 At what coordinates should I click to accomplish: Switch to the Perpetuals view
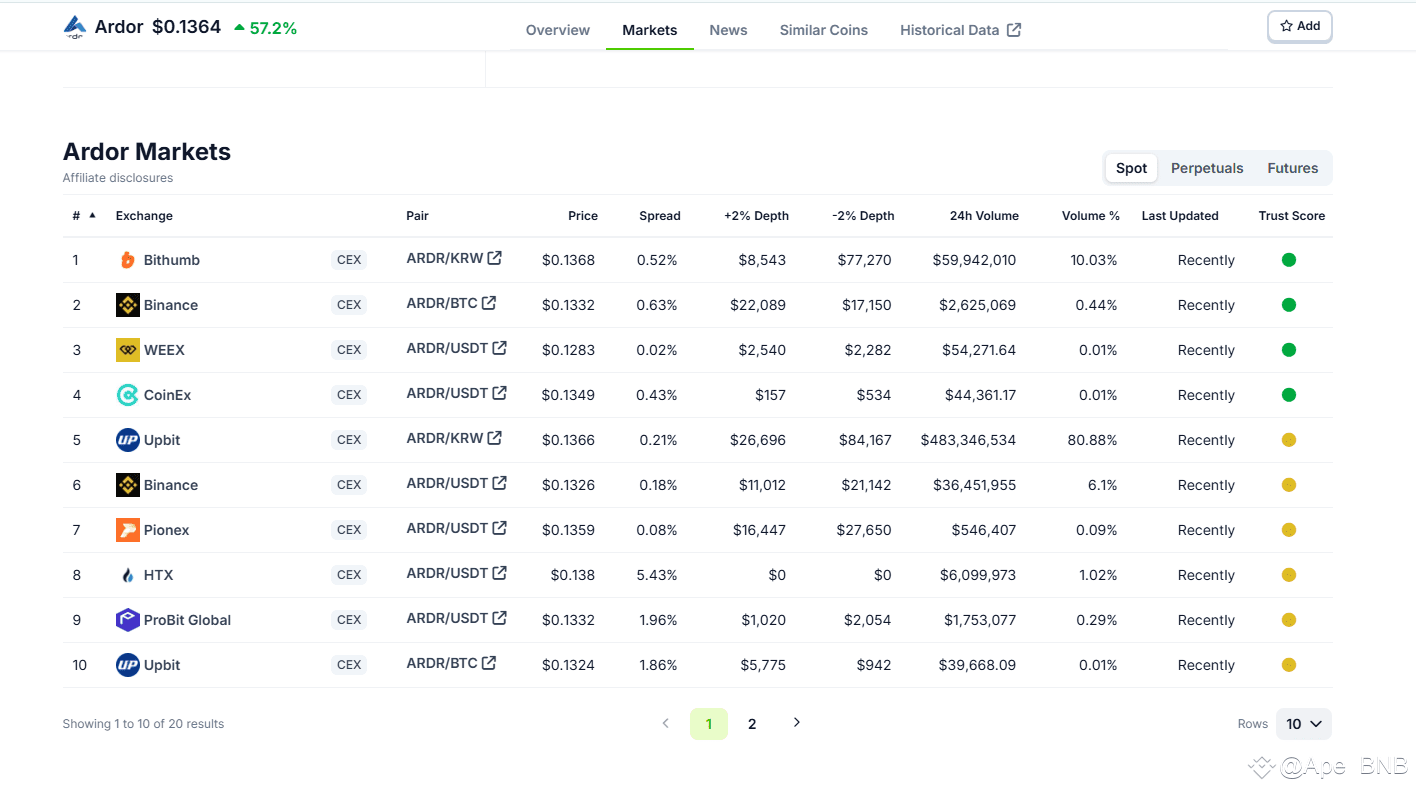1207,168
